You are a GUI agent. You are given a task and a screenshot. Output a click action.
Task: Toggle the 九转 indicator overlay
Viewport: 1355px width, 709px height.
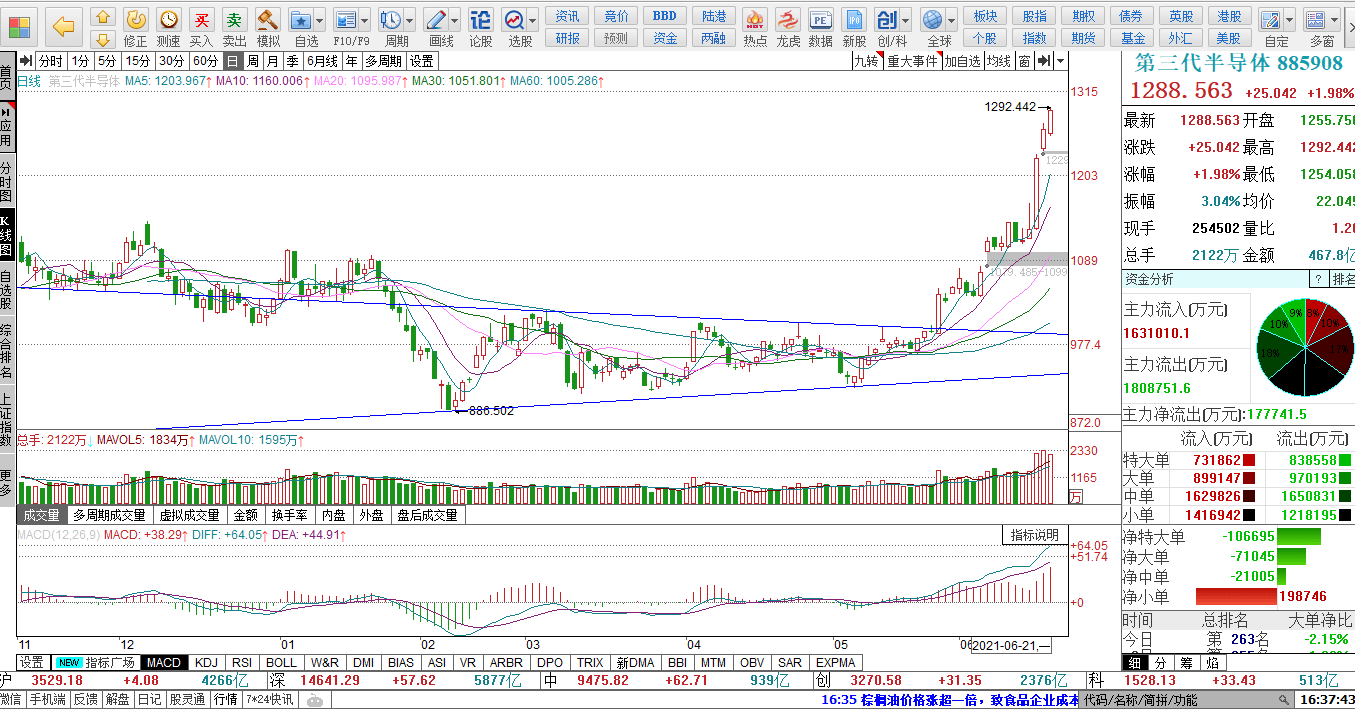866,61
